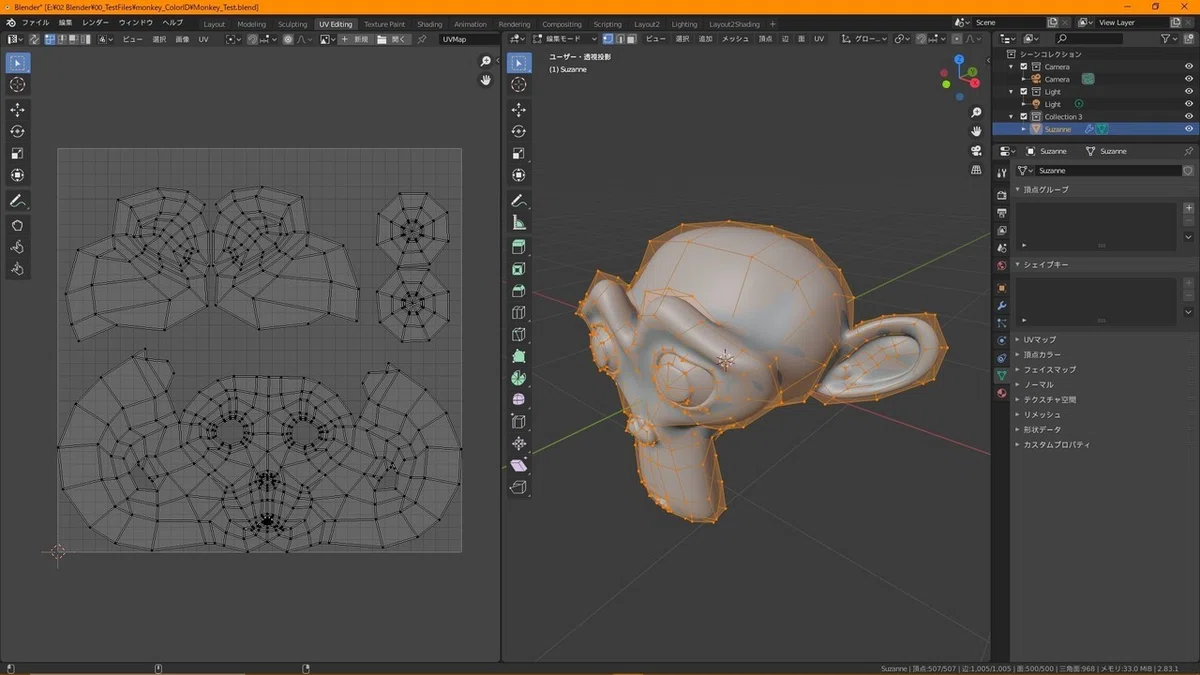Expand the フェイスマップ panel
The image size is (1200, 675).
[1049, 370]
